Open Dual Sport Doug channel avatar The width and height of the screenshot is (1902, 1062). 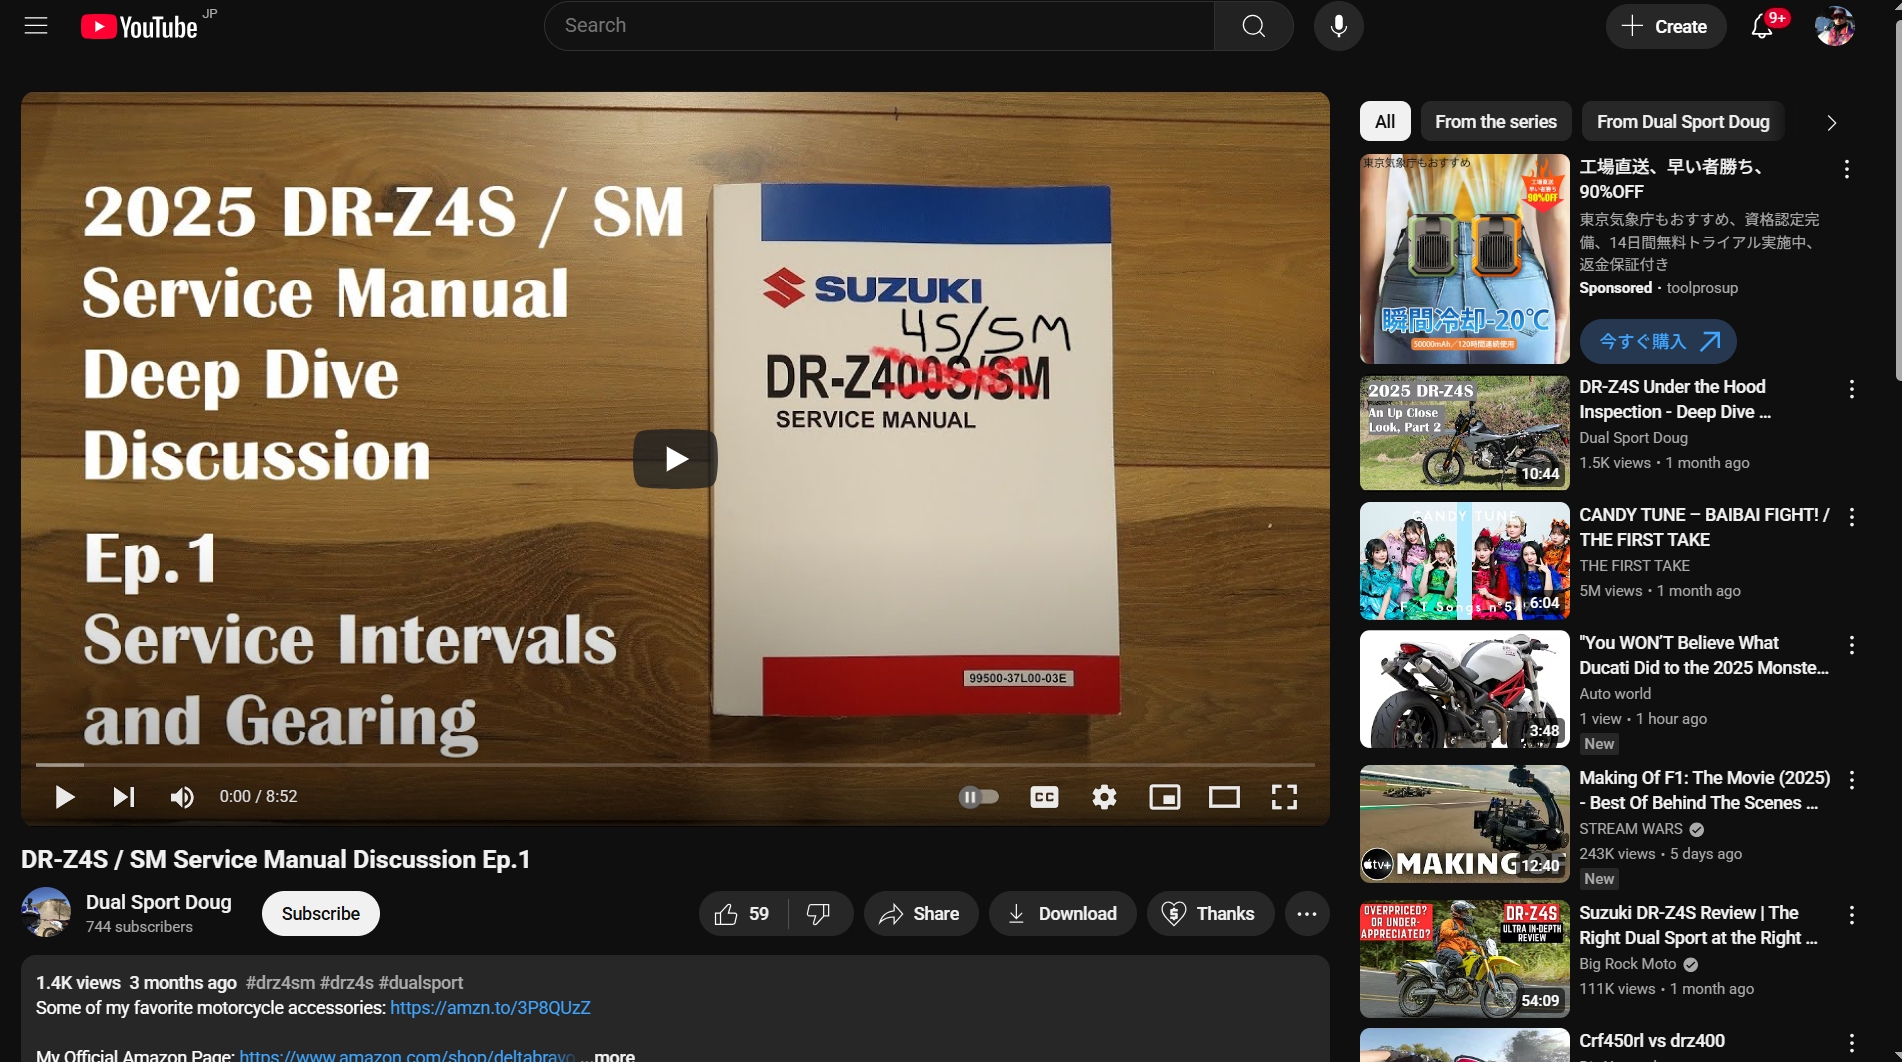46,912
